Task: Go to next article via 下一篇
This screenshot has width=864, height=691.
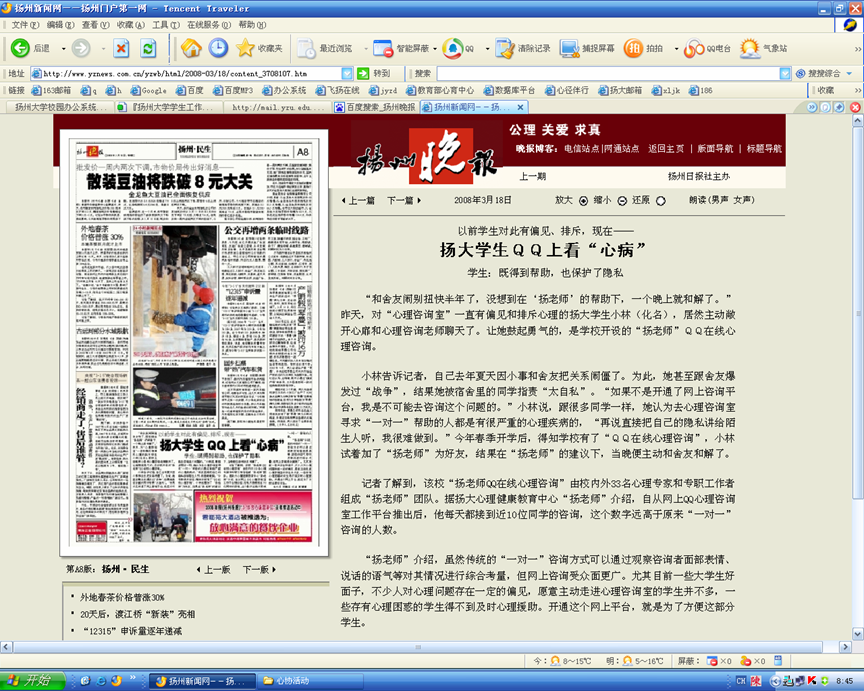Action: [x=401, y=200]
